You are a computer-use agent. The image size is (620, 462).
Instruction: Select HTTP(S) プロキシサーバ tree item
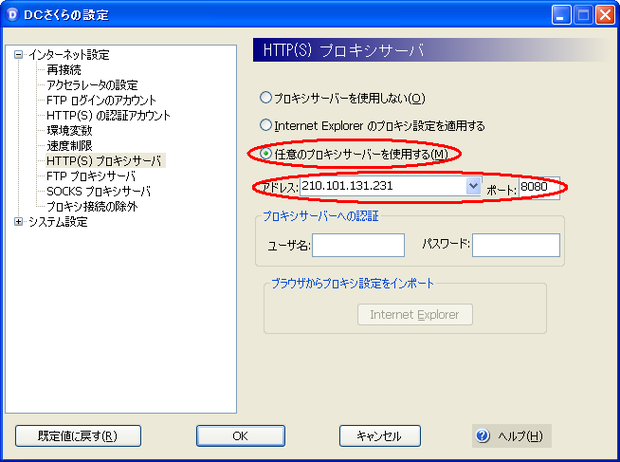[105, 161]
